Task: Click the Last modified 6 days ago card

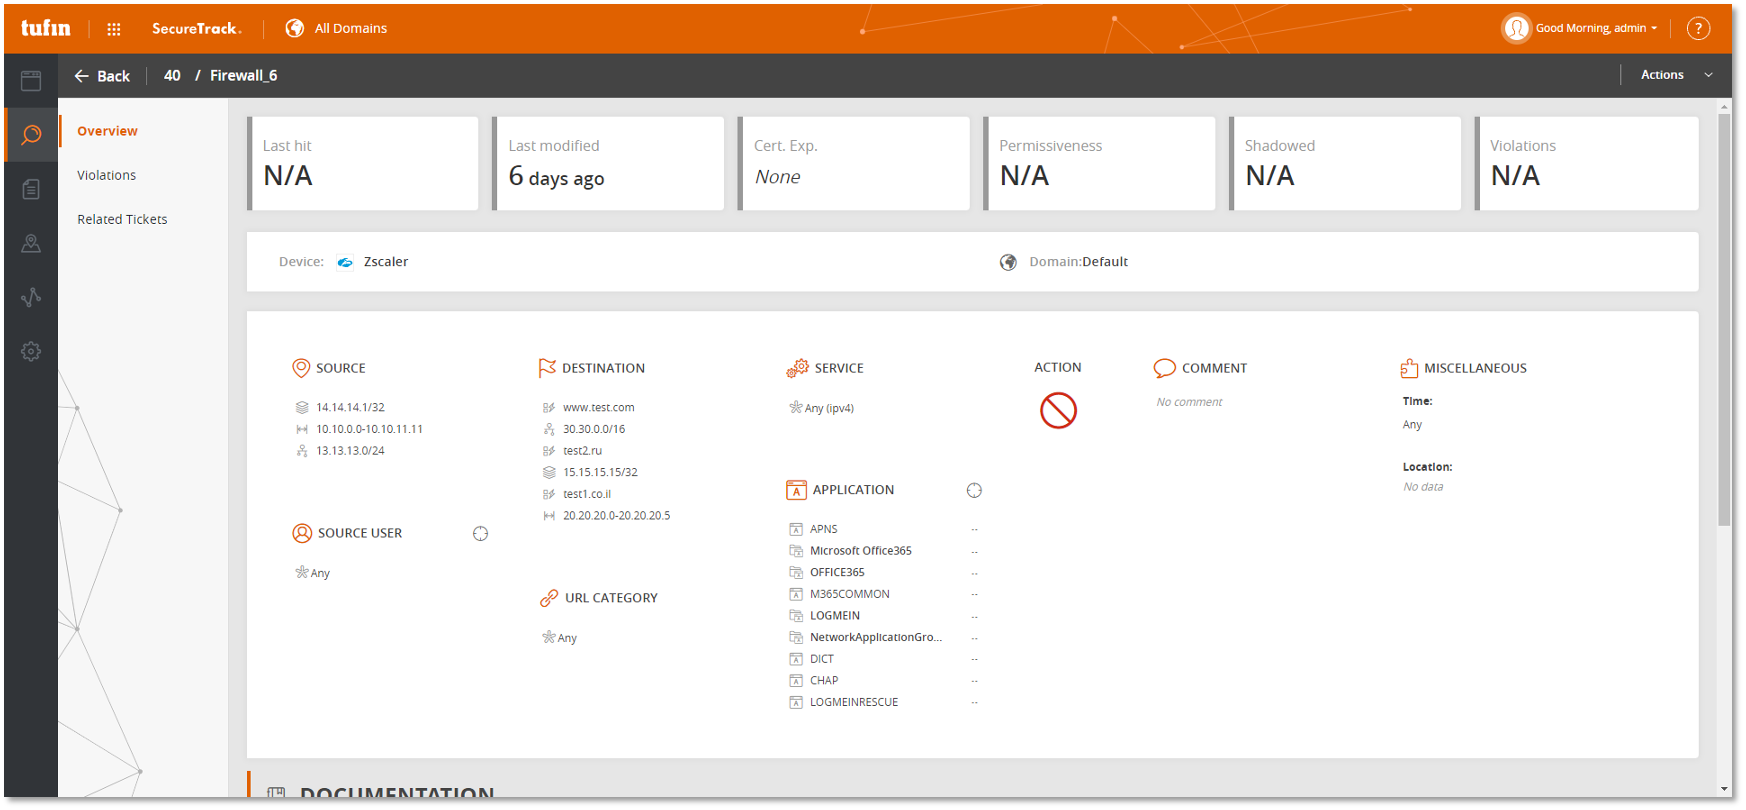Action: click(x=608, y=164)
